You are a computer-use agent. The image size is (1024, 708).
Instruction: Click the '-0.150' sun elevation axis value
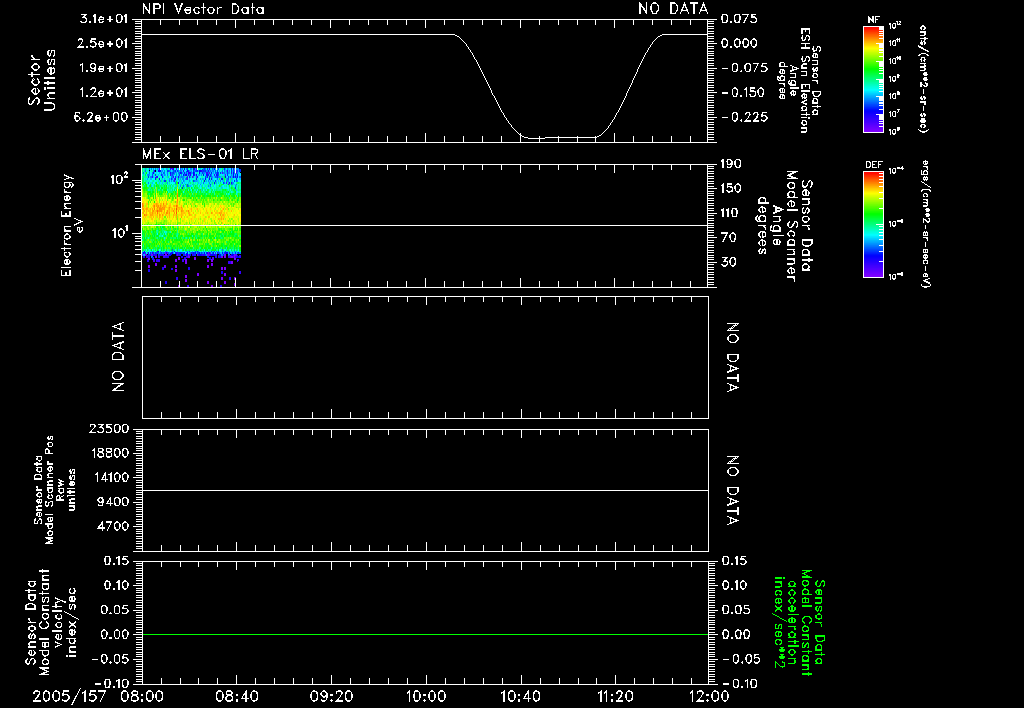[x=743, y=93]
